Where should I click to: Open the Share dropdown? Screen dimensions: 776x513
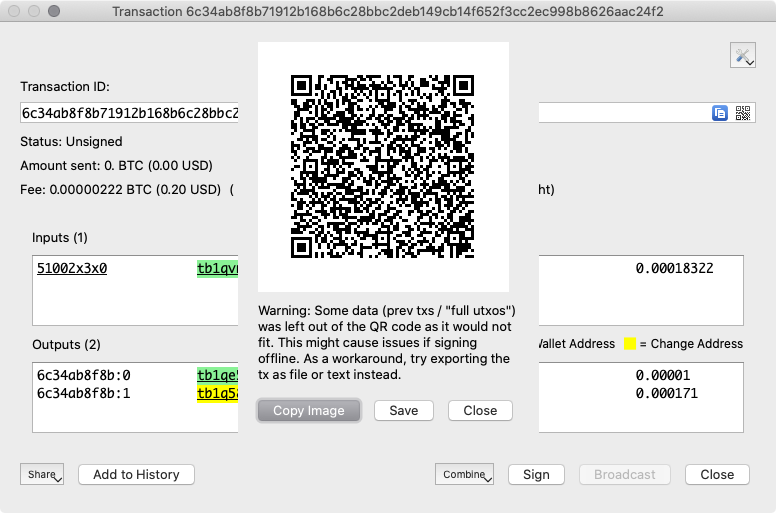(x=42, y=474)
